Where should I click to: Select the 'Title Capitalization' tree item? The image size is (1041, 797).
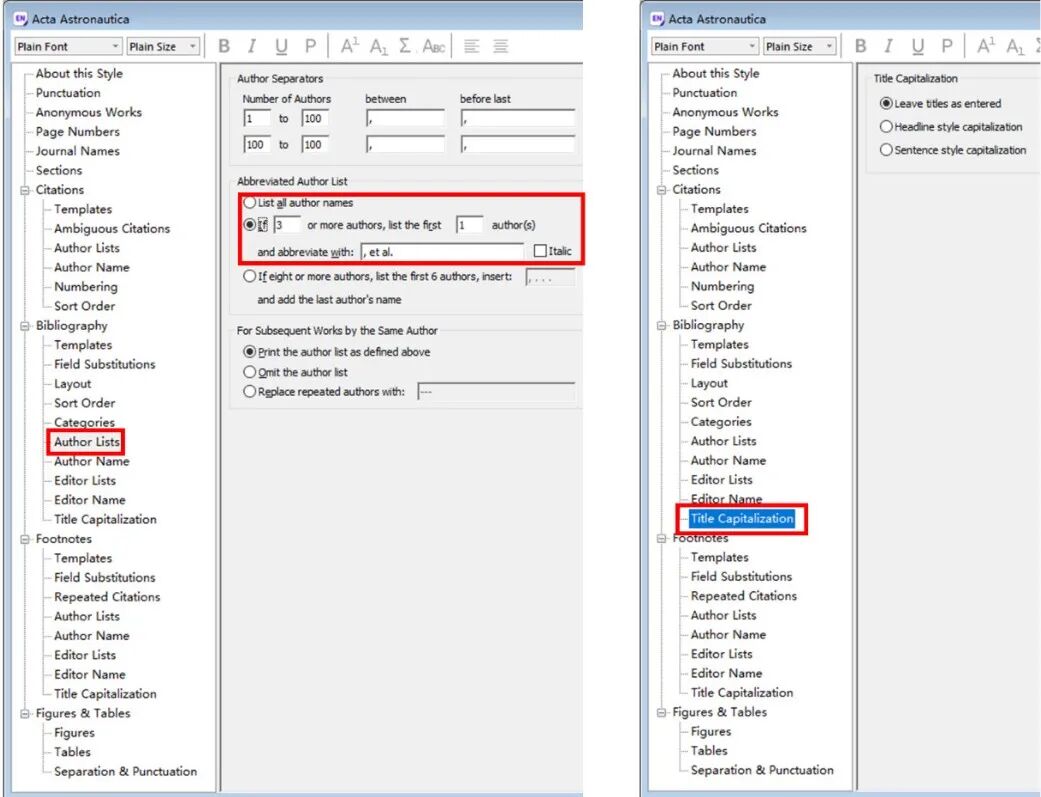click(x=741, y=518)
